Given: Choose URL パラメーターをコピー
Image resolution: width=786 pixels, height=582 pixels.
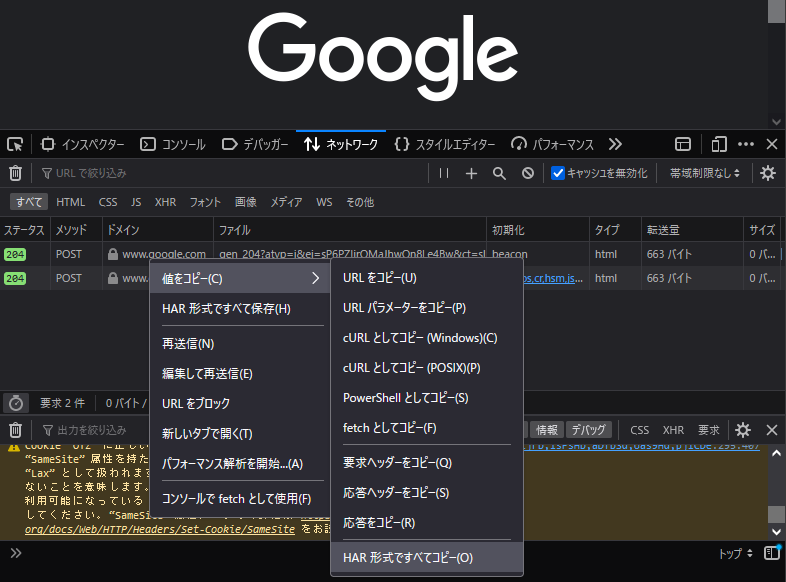Looking at the screenshot, I should coord(427,307).
